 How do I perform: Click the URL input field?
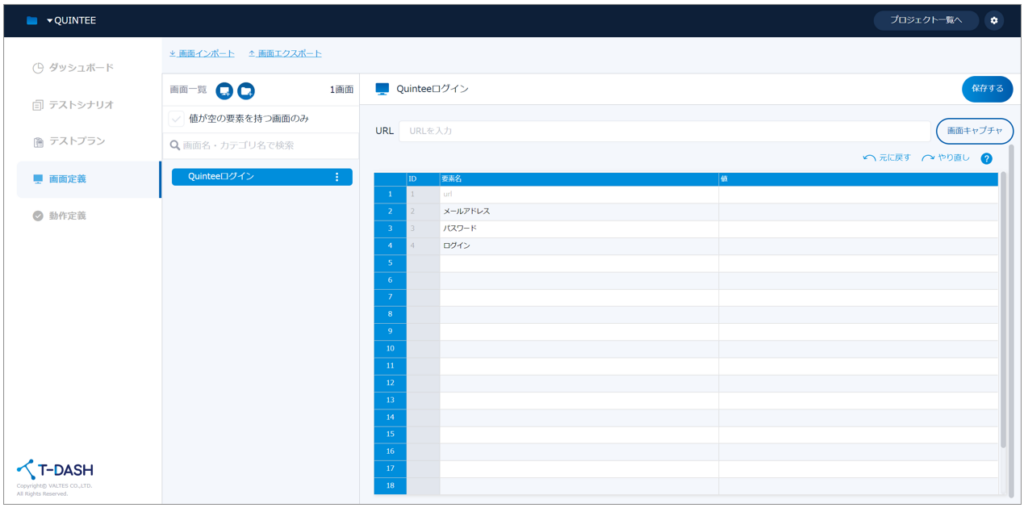pos(664,131)
